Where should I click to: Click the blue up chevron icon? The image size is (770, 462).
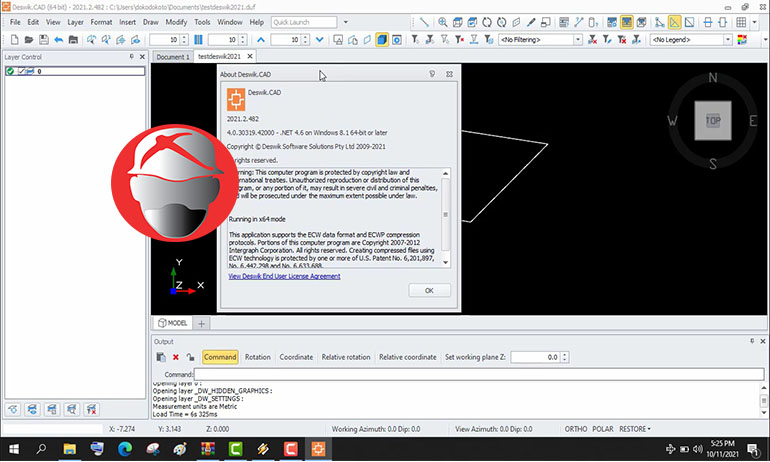pos(261,40)
